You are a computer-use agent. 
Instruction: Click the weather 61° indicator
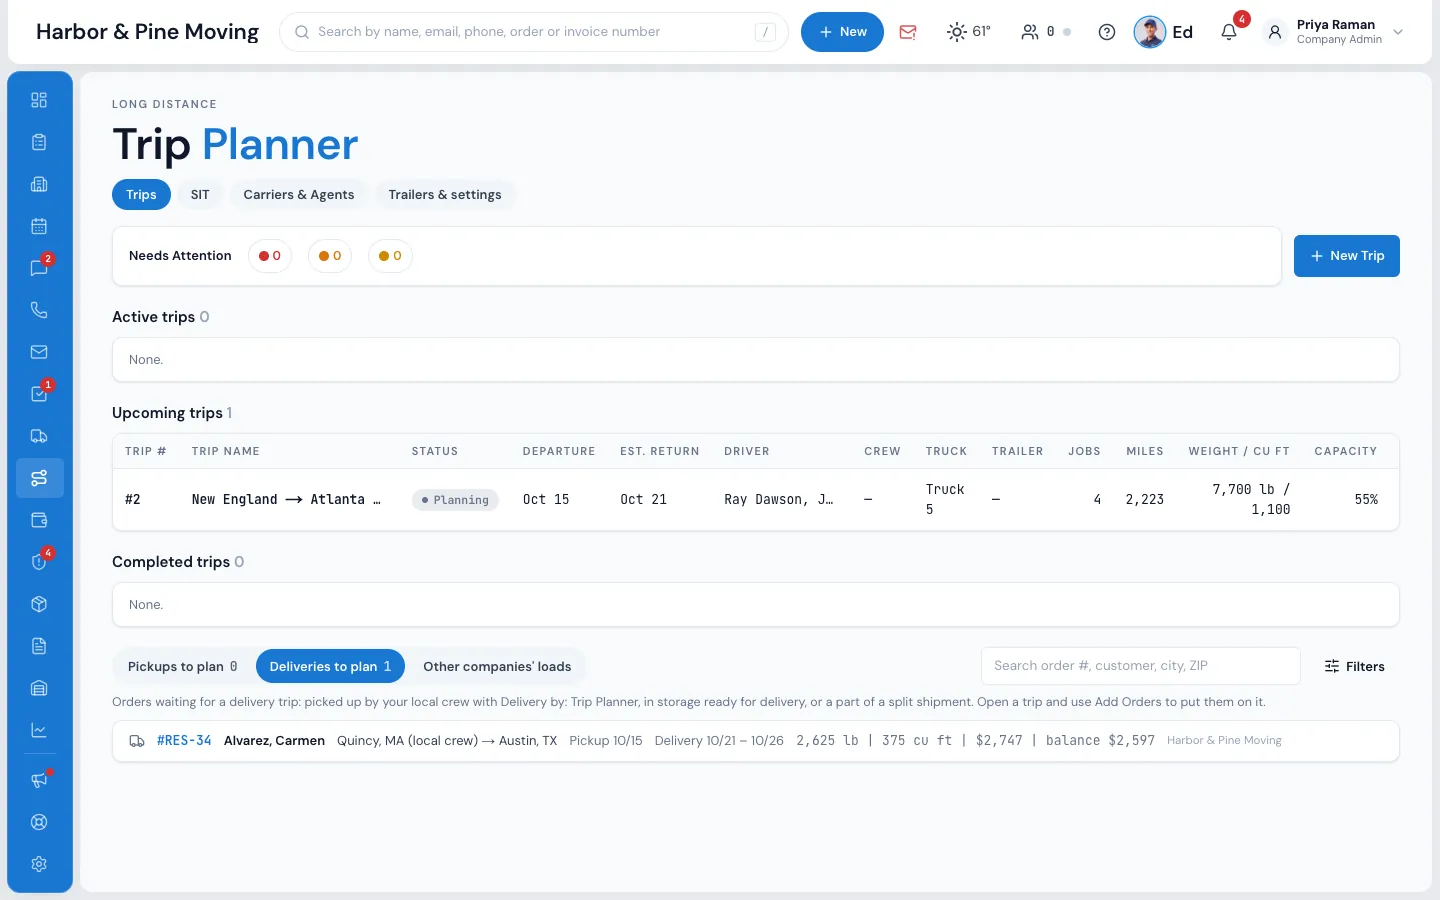pos(969,32)
